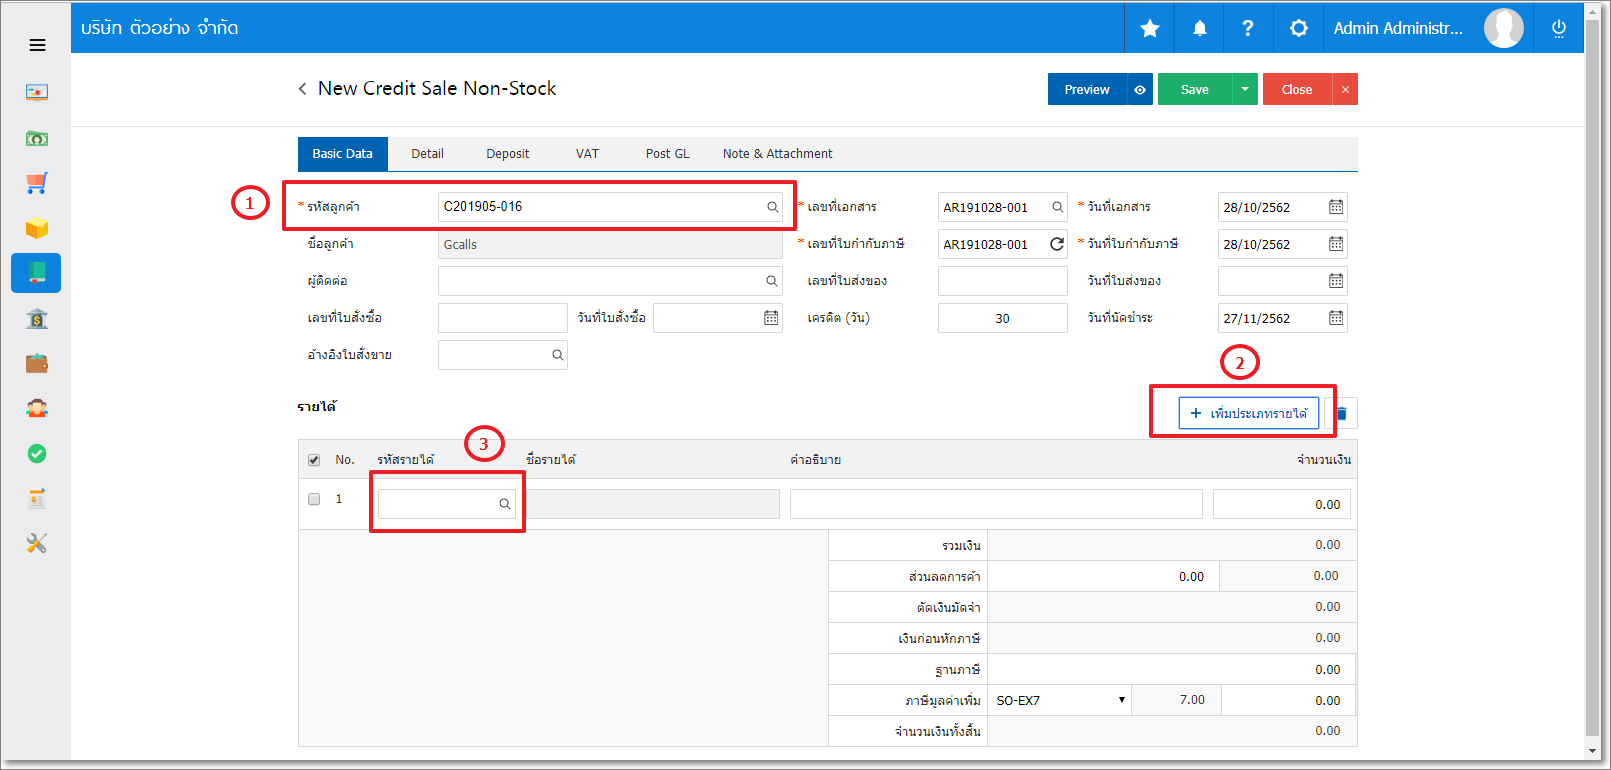
Task: Click the Preview eye icon
Action: coord(1140,89)
